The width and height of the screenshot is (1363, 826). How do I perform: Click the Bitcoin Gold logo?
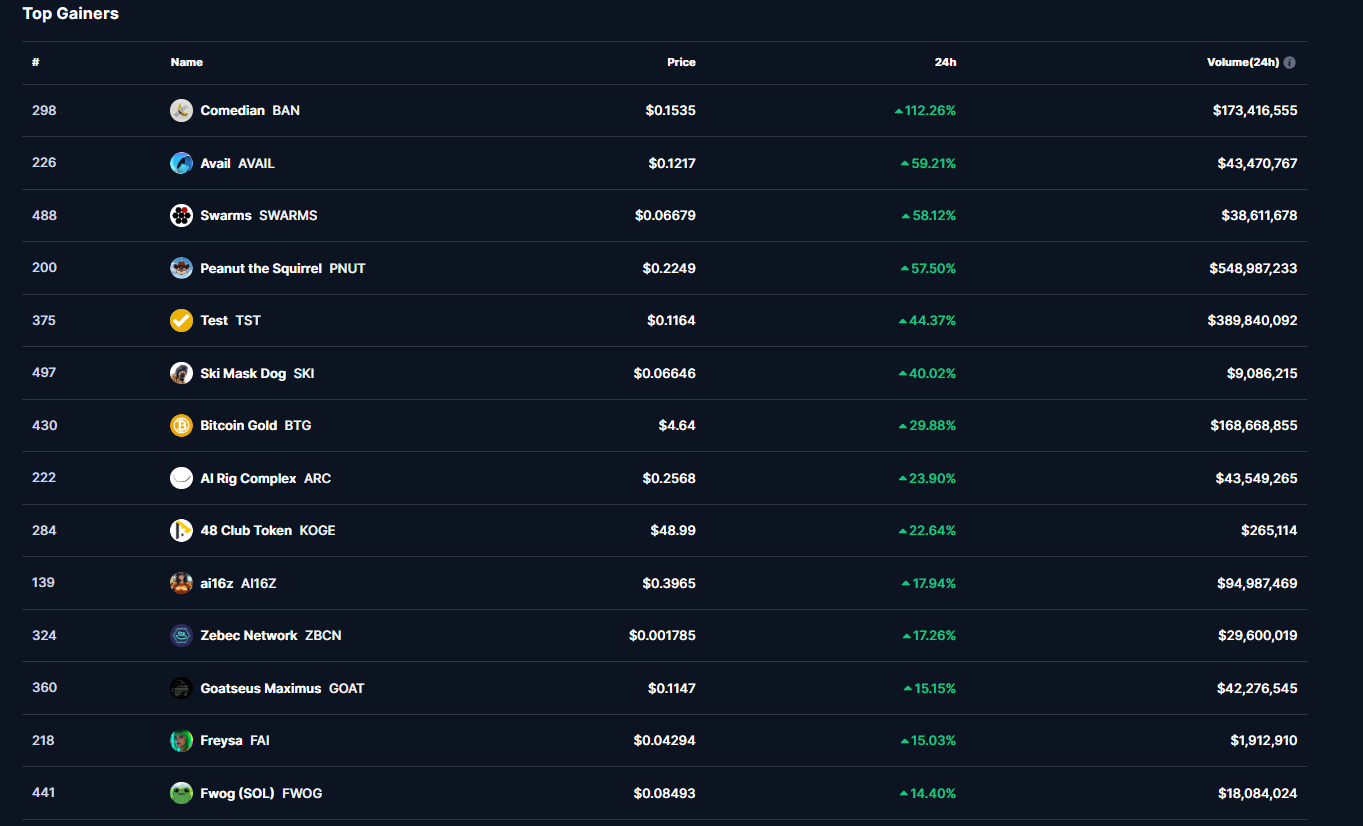181,426
